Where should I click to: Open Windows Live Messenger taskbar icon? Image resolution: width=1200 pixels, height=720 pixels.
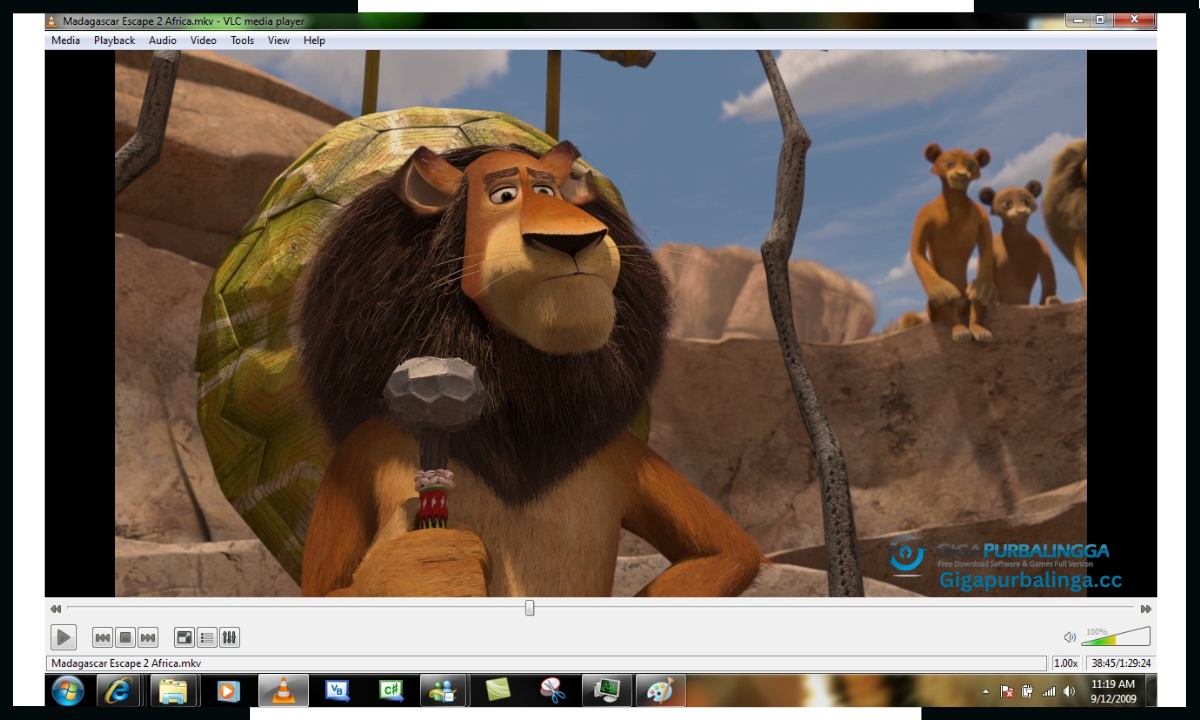pyautogui.click(x=444, y=690)
